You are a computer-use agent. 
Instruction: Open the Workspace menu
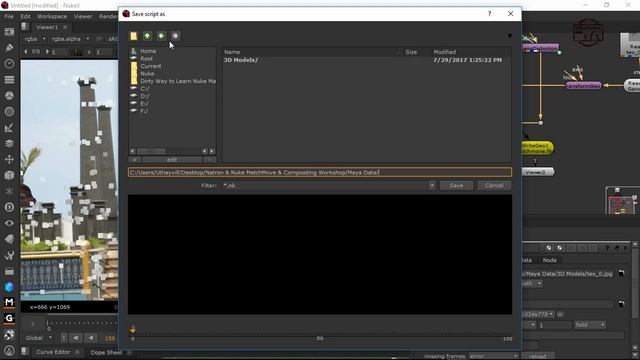pos(52,17)
